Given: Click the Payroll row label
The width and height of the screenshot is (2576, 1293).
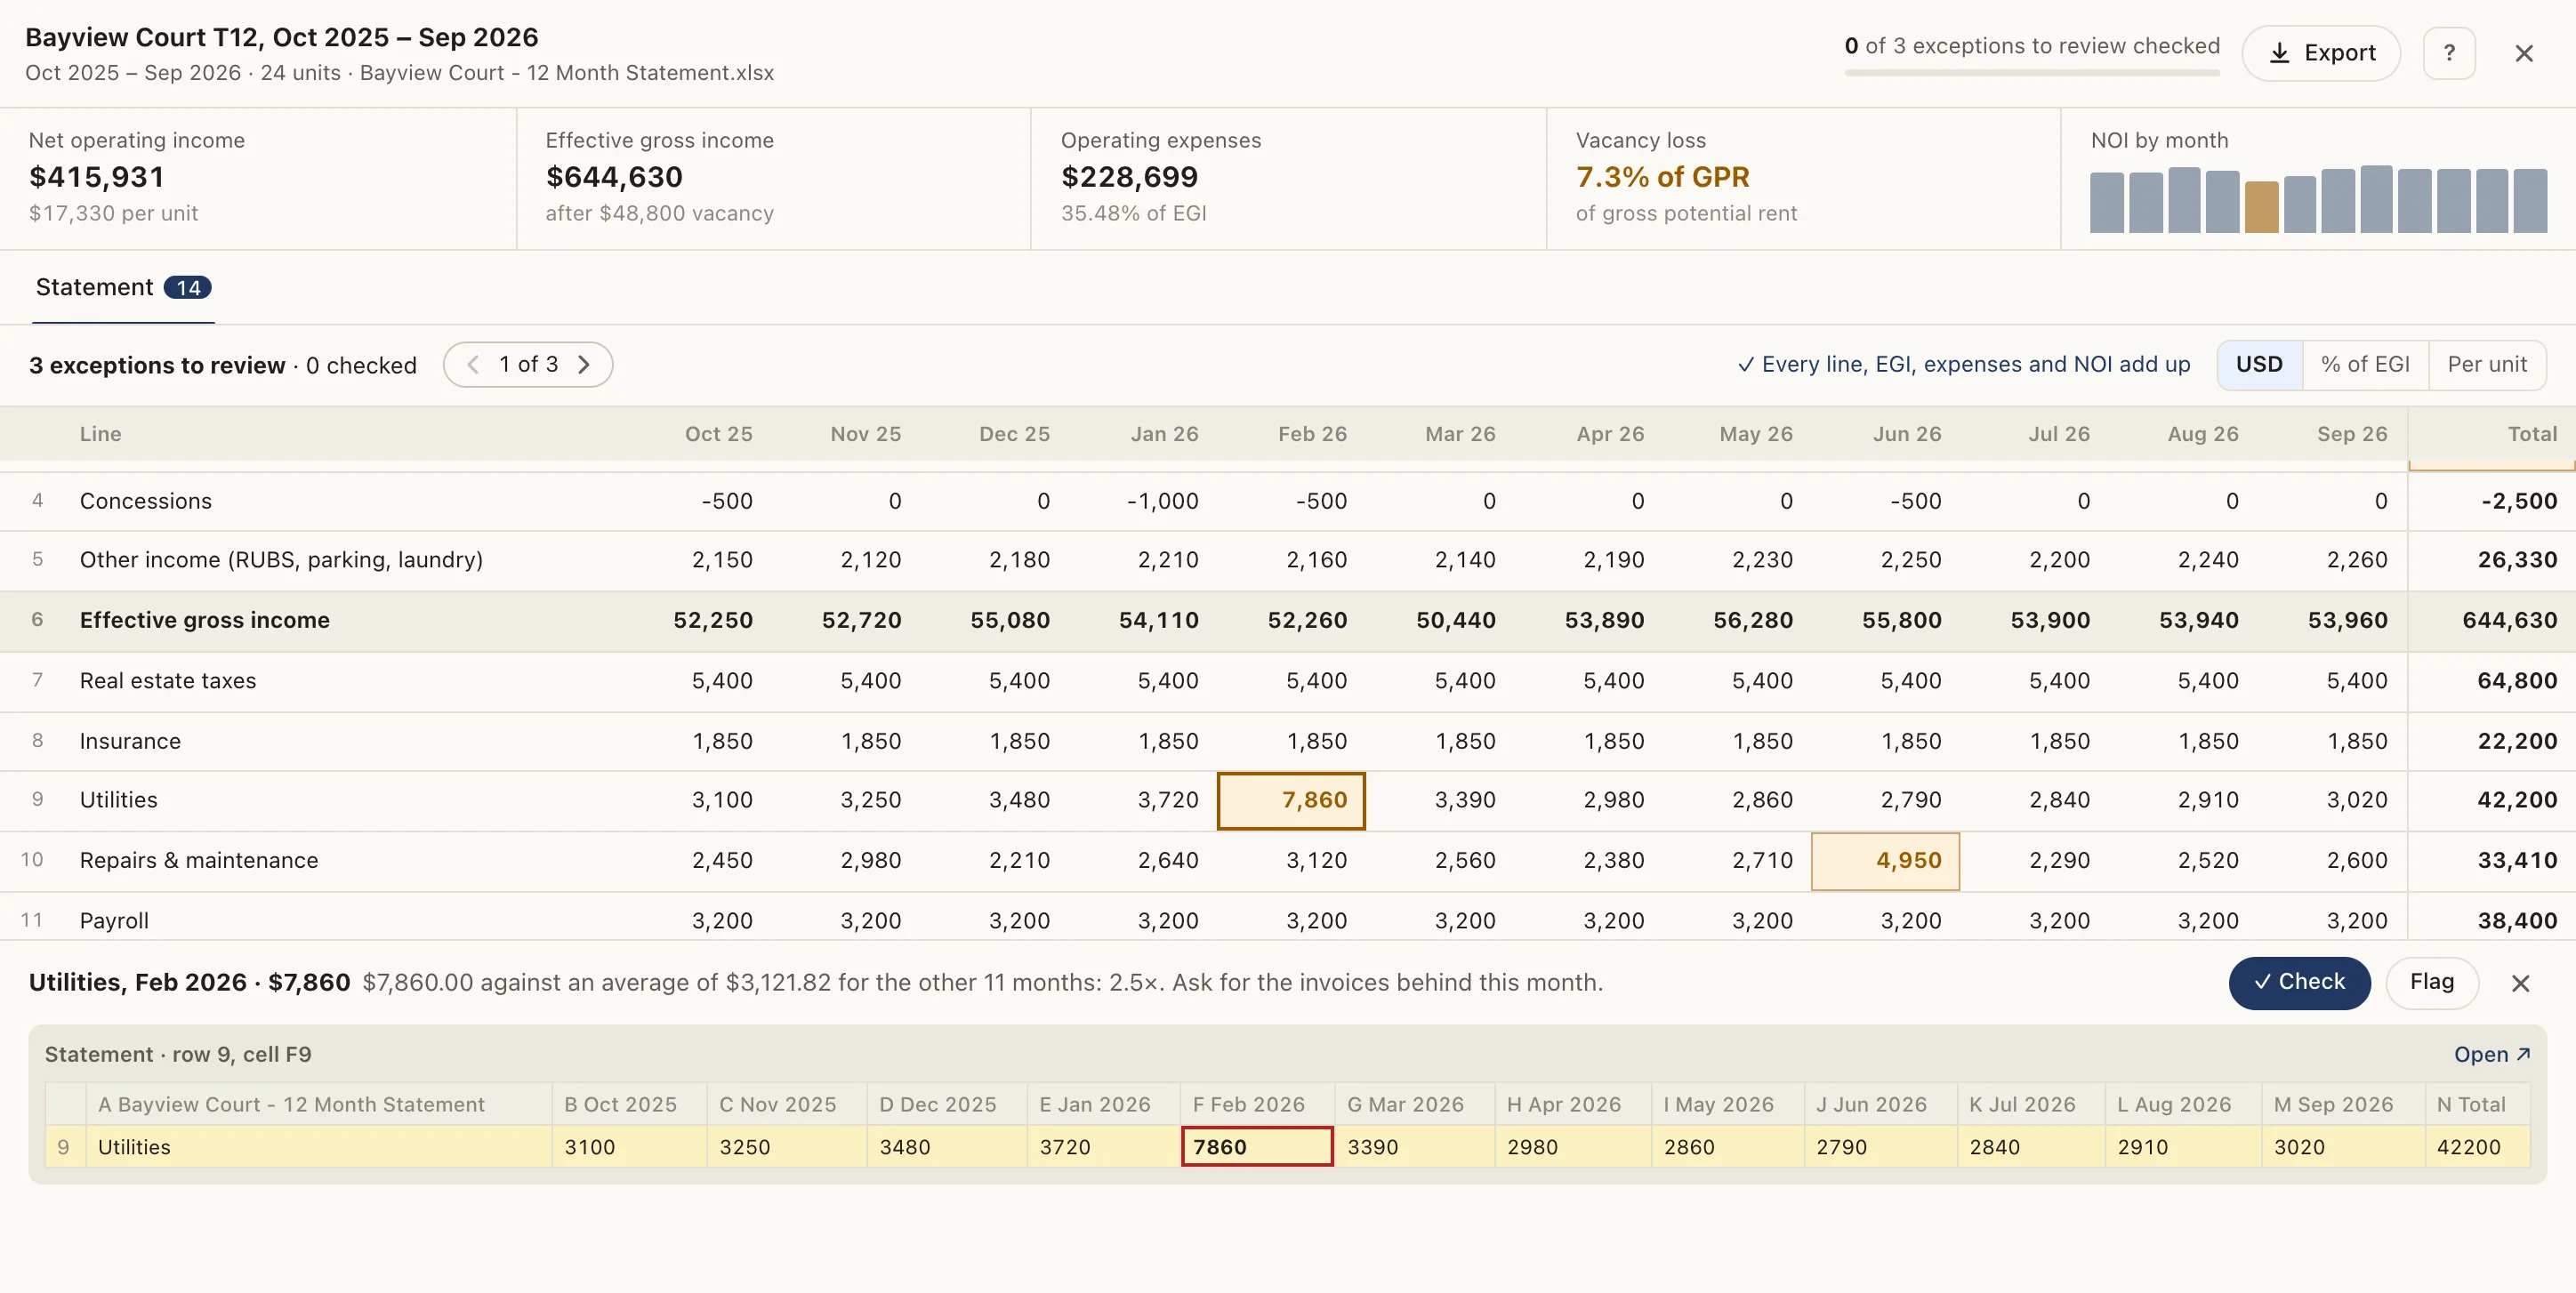Looking at the screenshot, I should pyautogui.click(x=114, y=921).
